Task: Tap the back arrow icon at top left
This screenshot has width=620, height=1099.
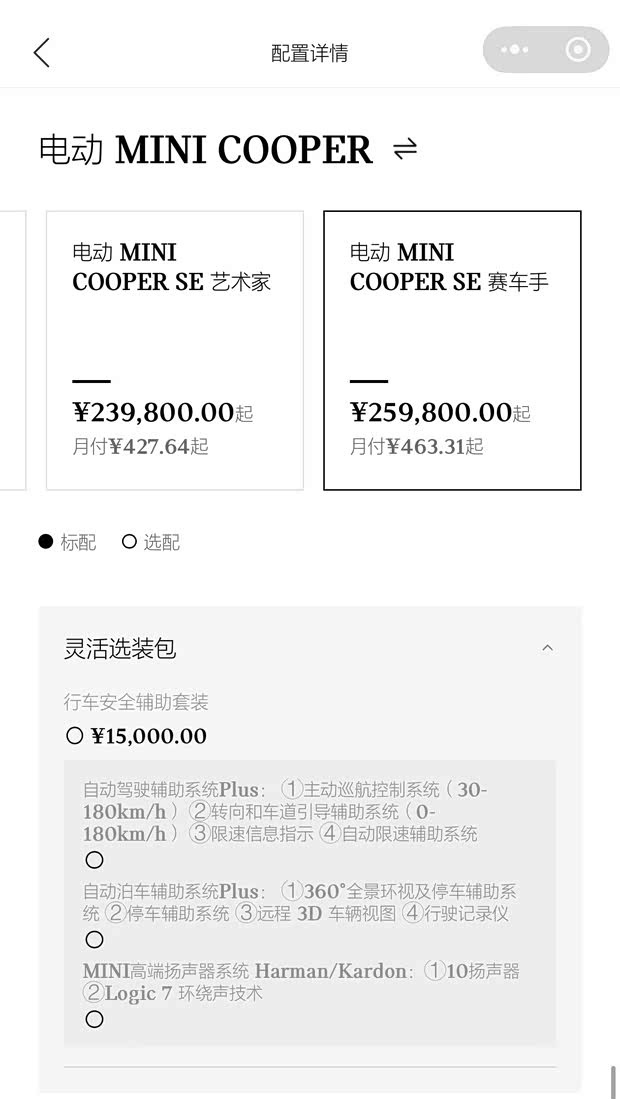Action: [40, 51]
